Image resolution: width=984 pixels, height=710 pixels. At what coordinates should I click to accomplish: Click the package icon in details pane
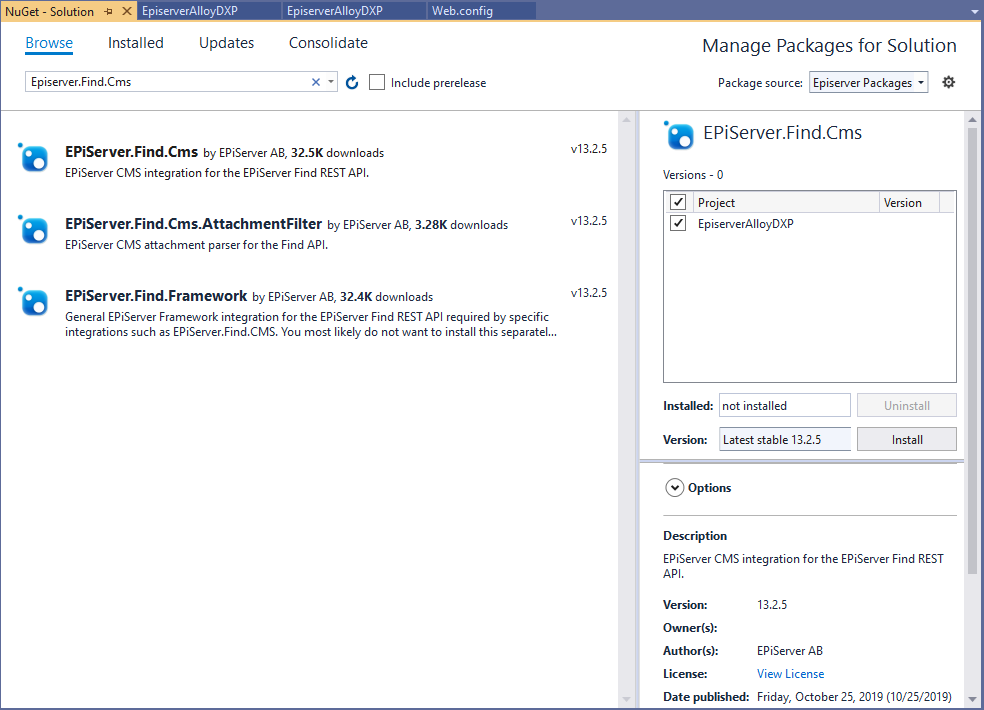click(679, 135)
